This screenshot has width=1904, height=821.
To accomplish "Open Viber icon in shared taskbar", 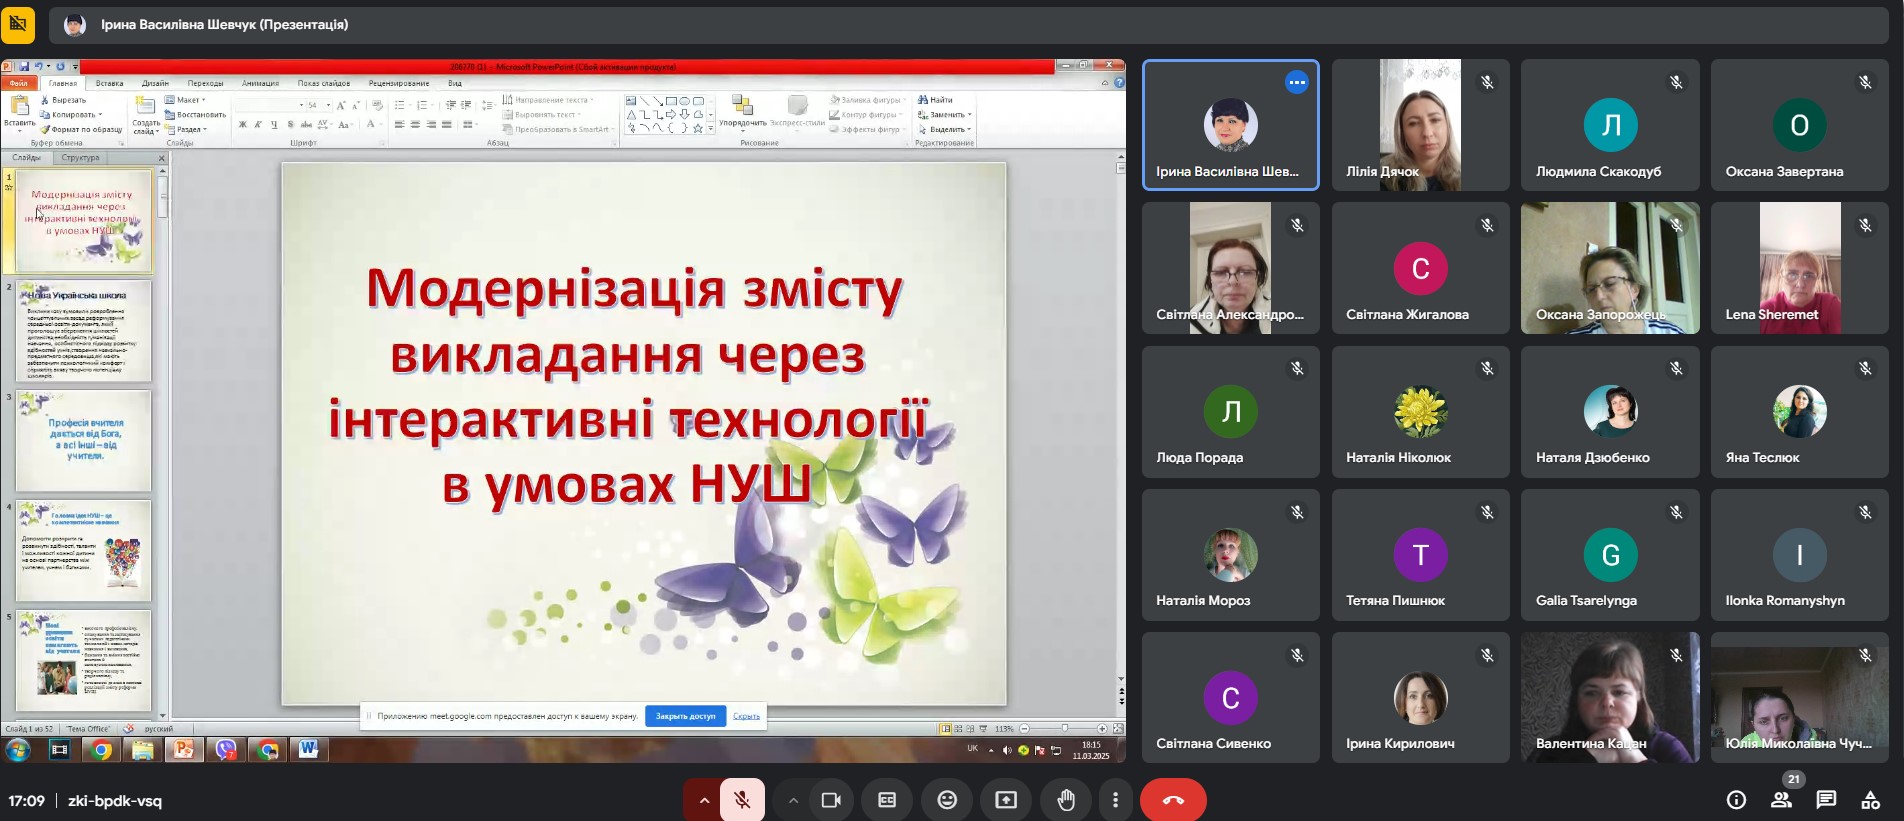I will coord(226,750).
